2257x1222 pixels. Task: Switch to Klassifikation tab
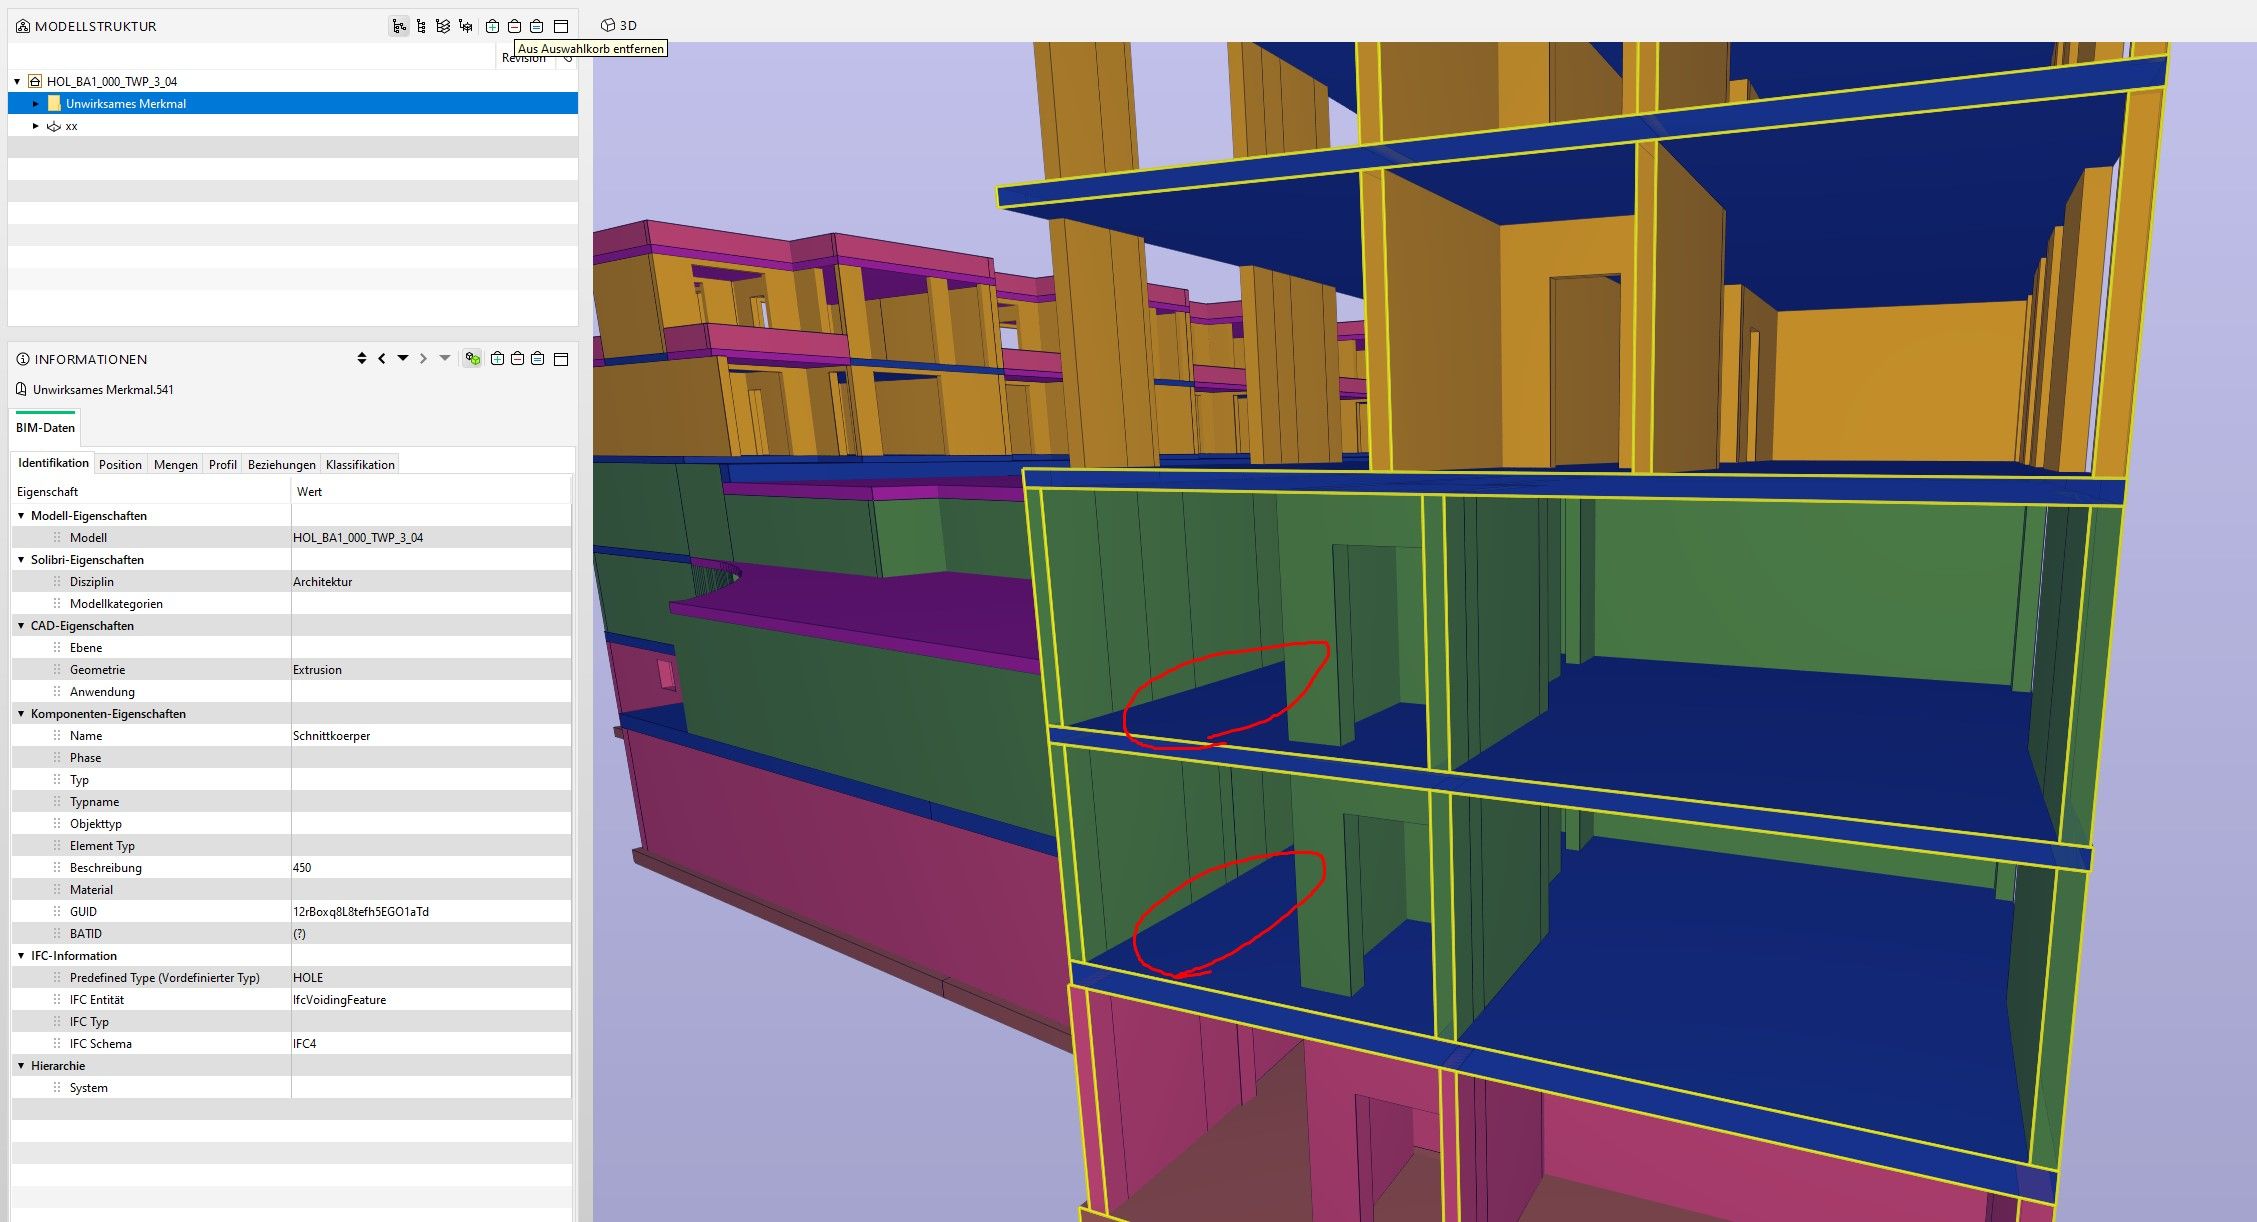click(360, 464)
